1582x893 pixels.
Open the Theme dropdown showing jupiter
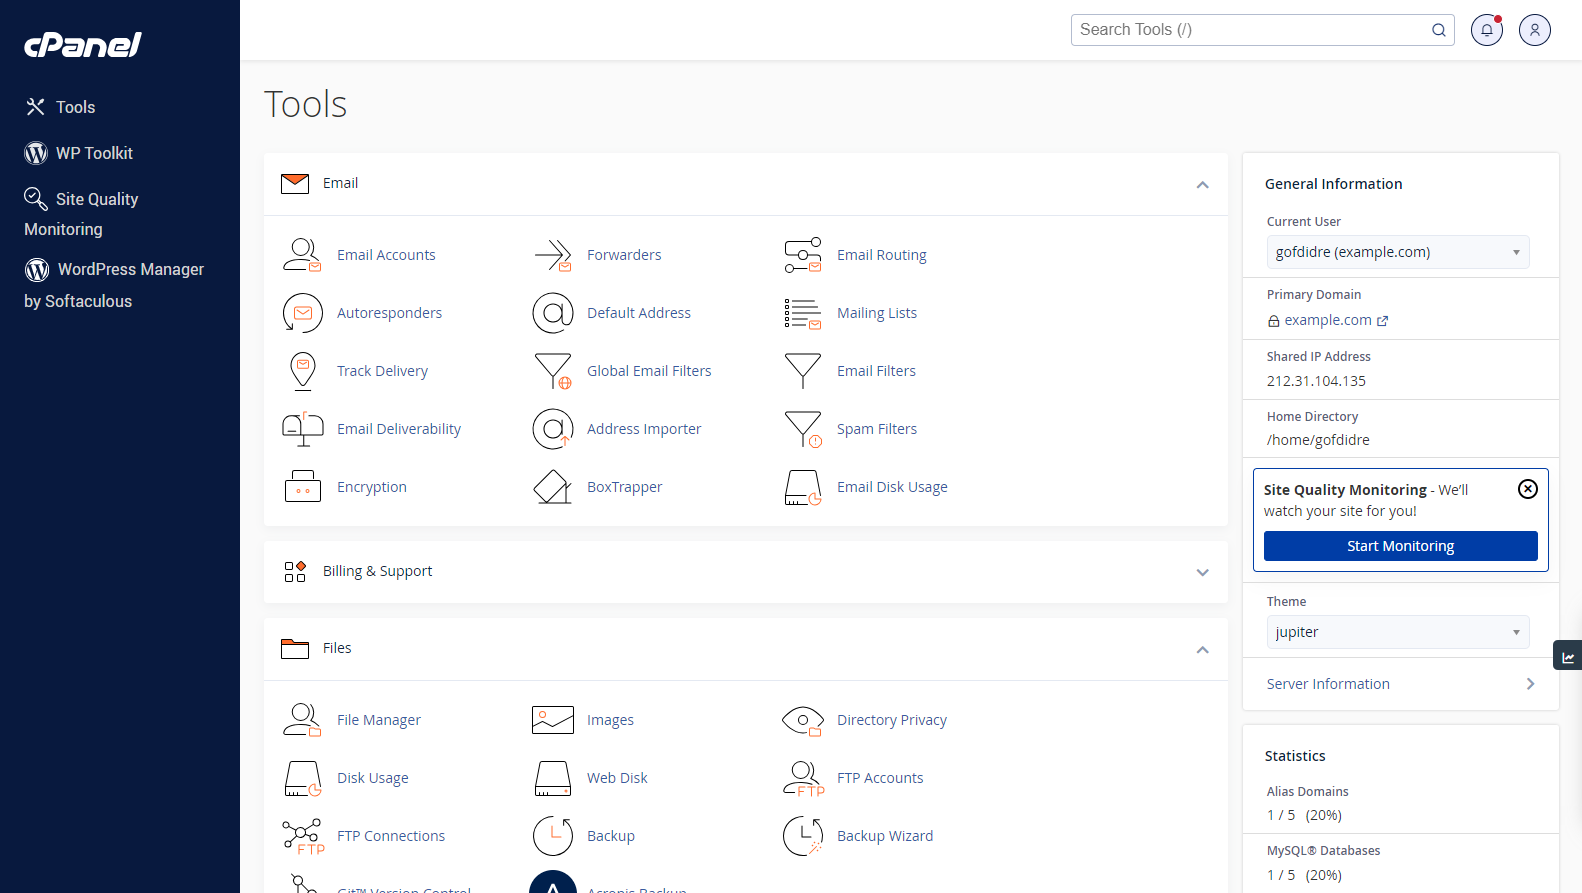click(1397, 632)
